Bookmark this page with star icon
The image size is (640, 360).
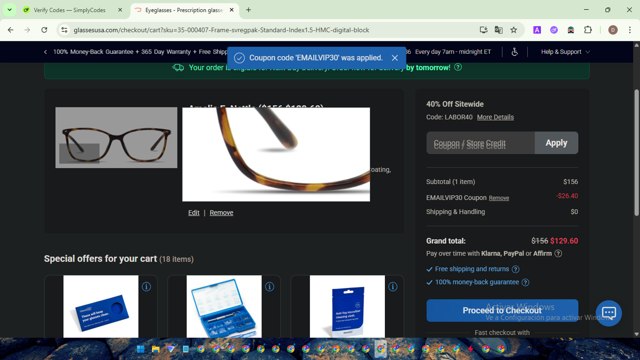[x=513, y=30]
